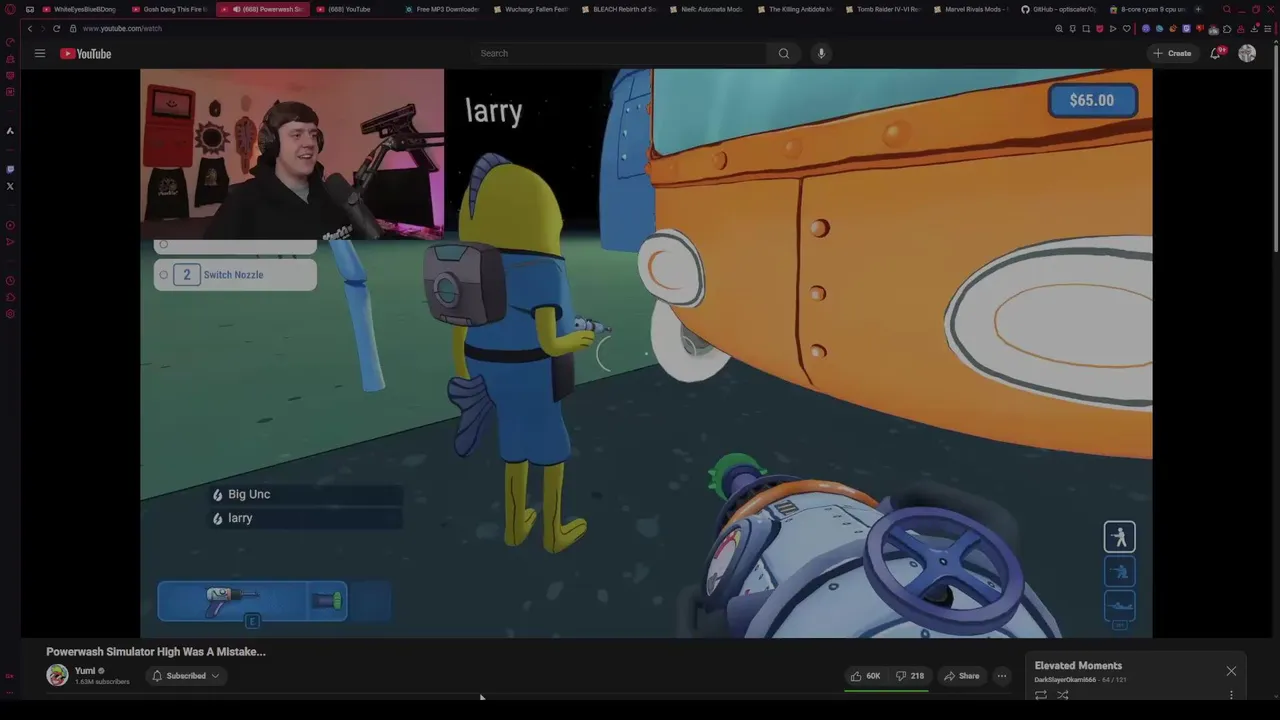The width and height of the screenshot is (1280, 720).
Task: Click the YouTube search magnifier button
Action: pos(784,53)
